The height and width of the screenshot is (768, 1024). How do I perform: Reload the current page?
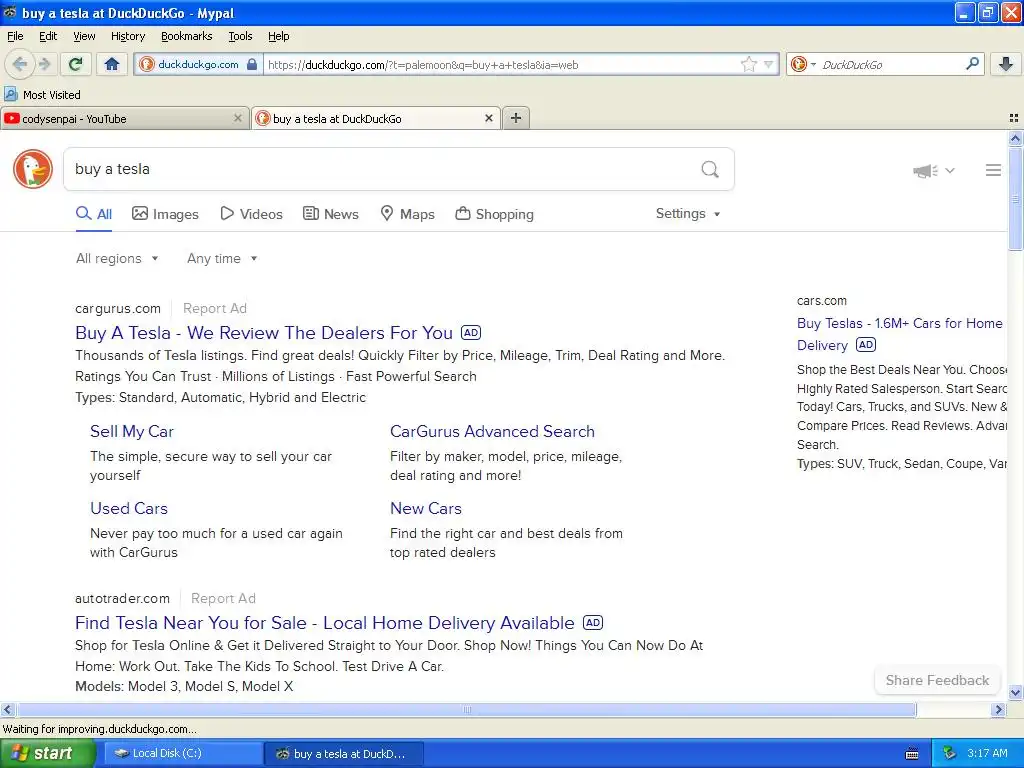pyautogui.click(x=76, y=64)
